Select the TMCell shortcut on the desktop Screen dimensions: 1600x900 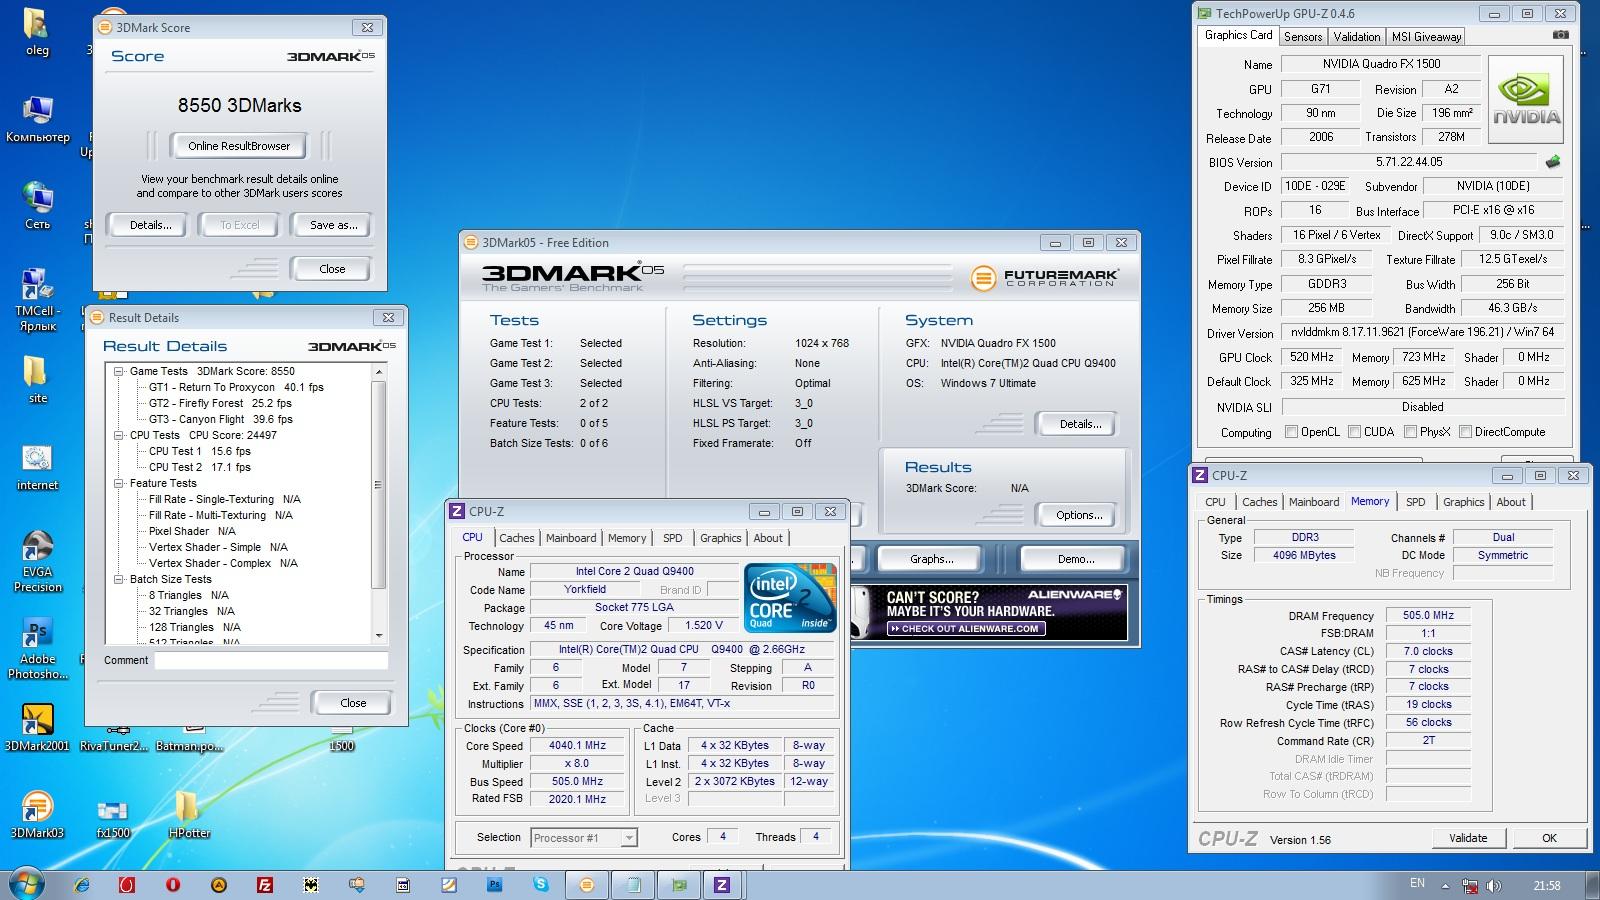37,299
